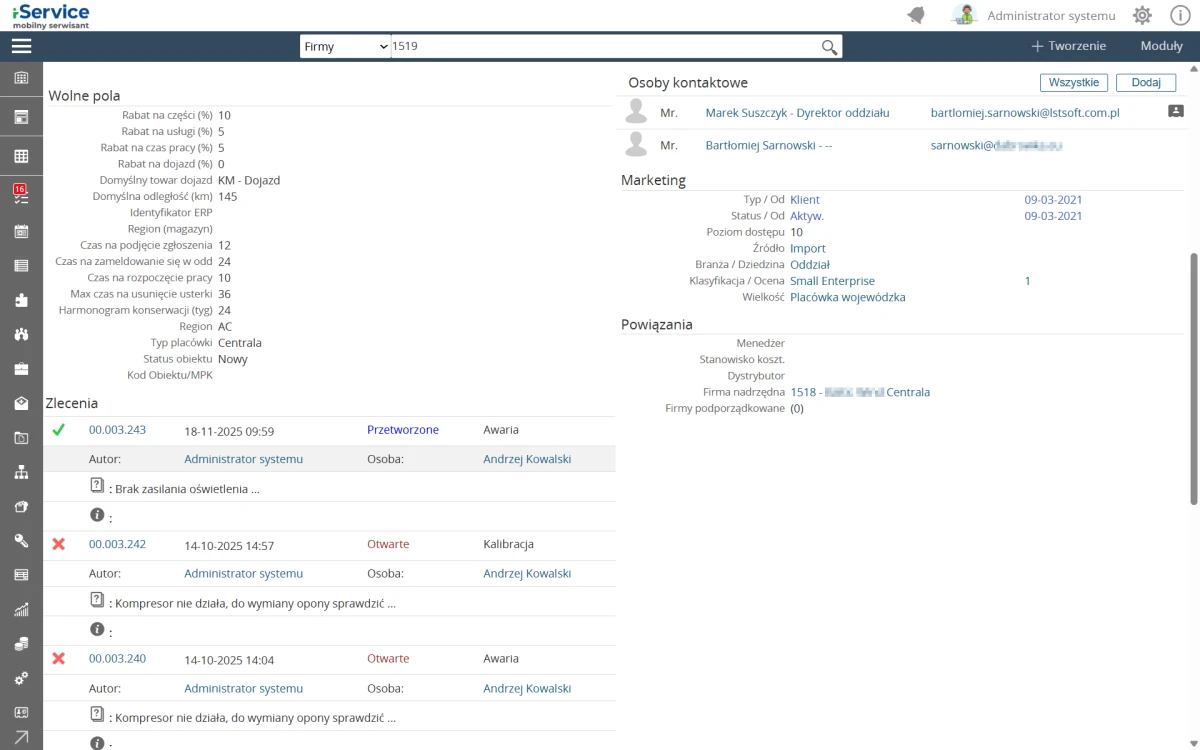Open the settings gear icon
The image size is (1200, 750).
click(1142, 15)
